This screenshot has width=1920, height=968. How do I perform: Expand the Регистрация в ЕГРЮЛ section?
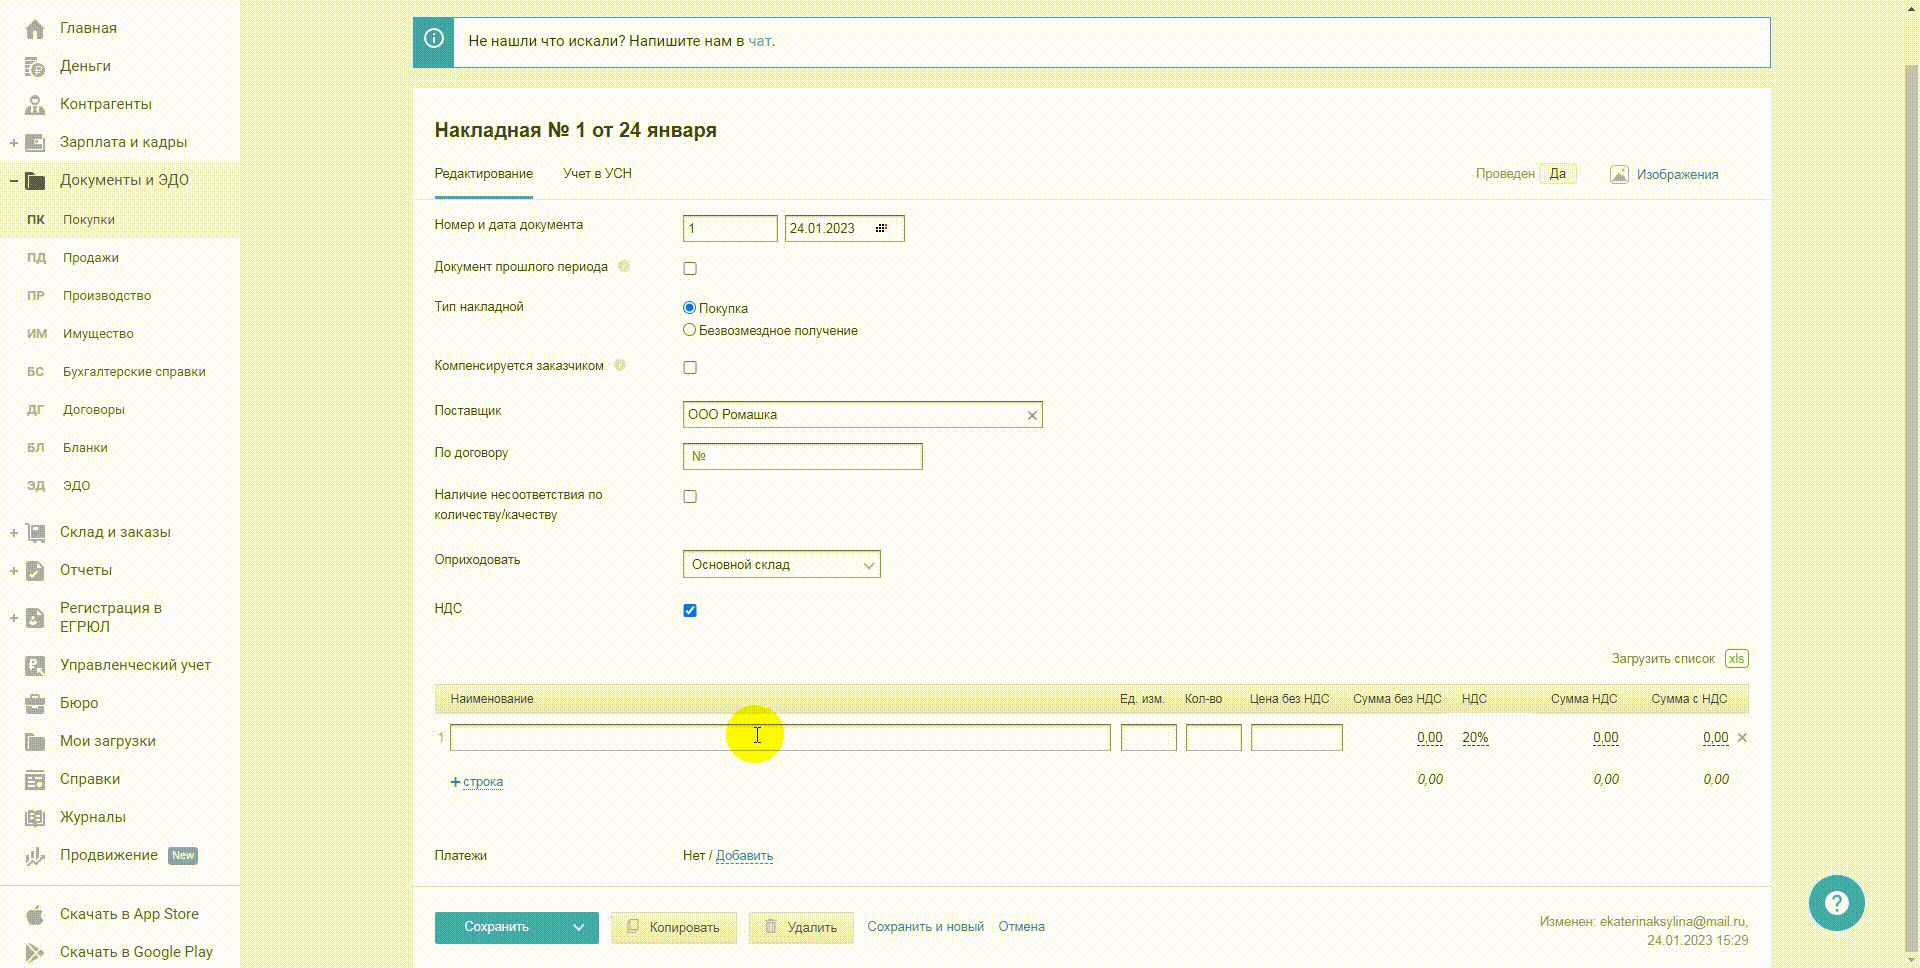pos(14,618)
